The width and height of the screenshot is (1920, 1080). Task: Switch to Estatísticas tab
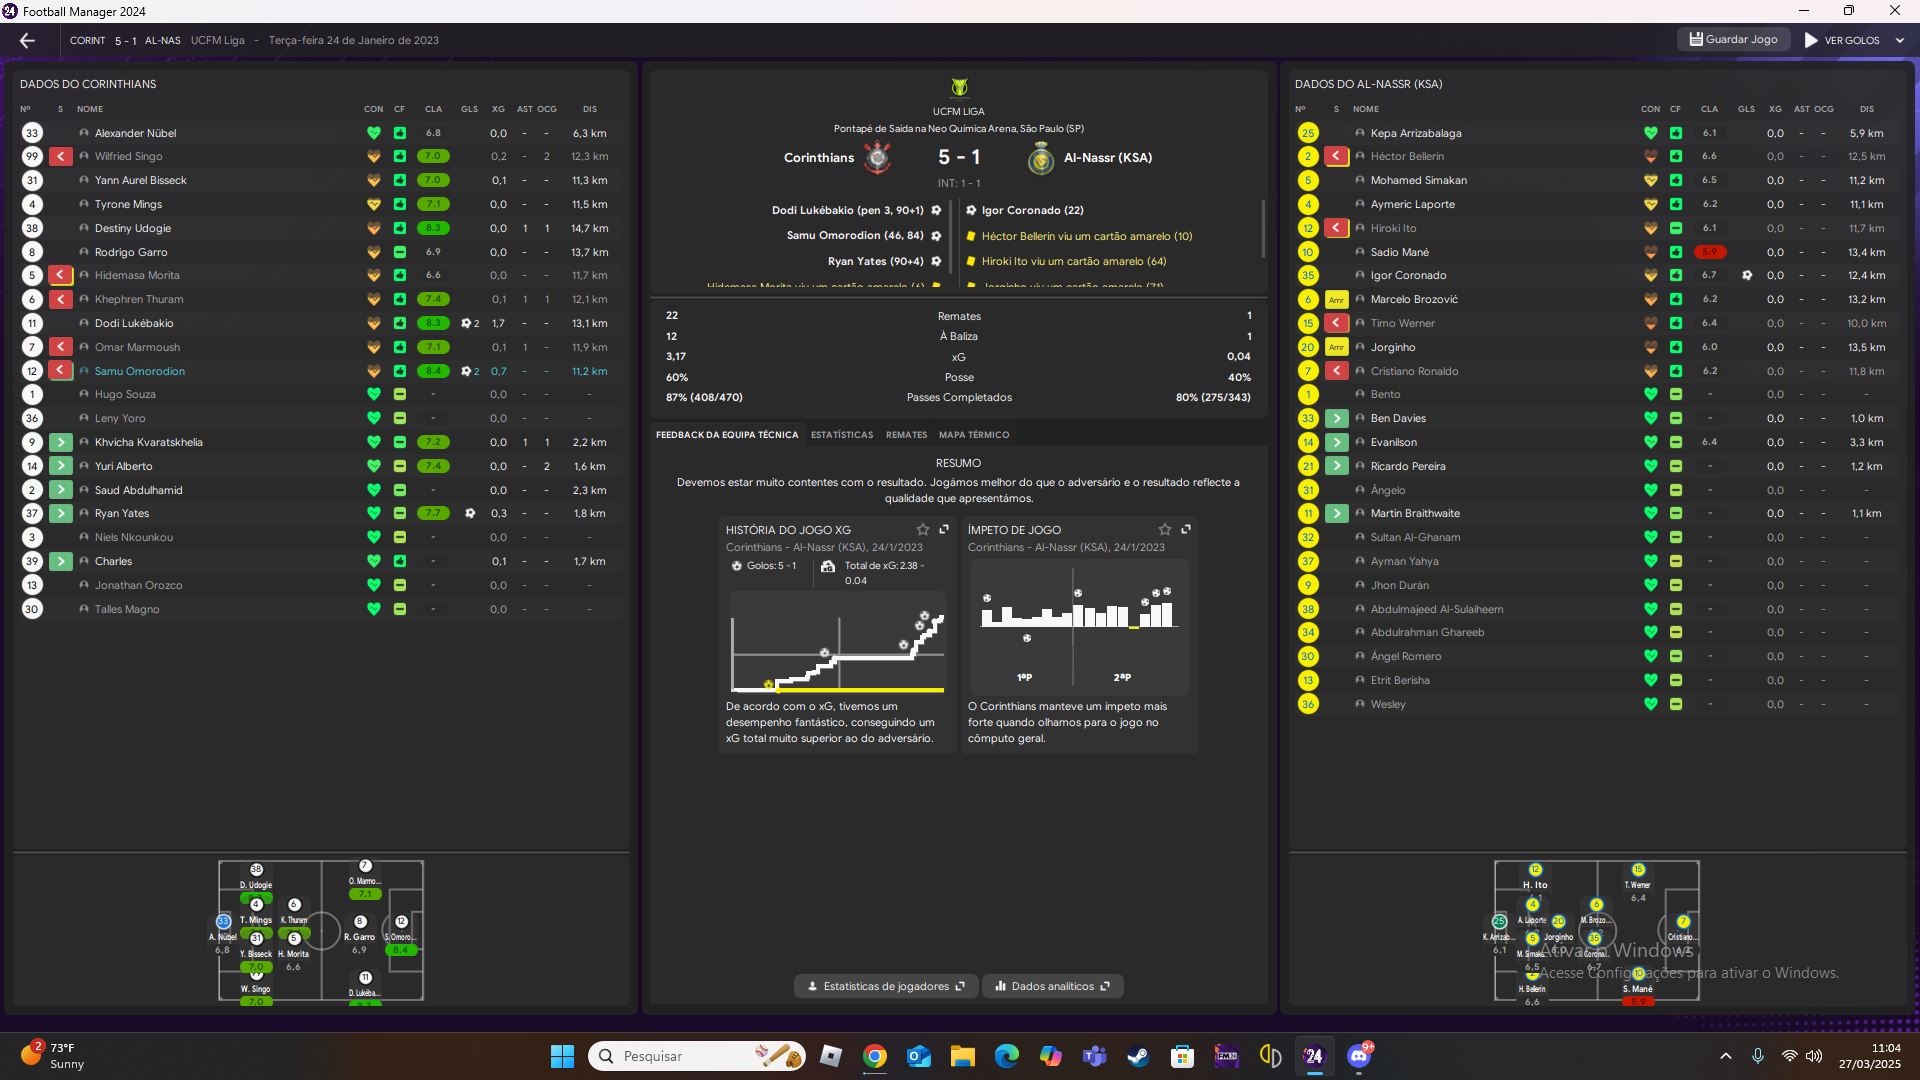point(842,435)
